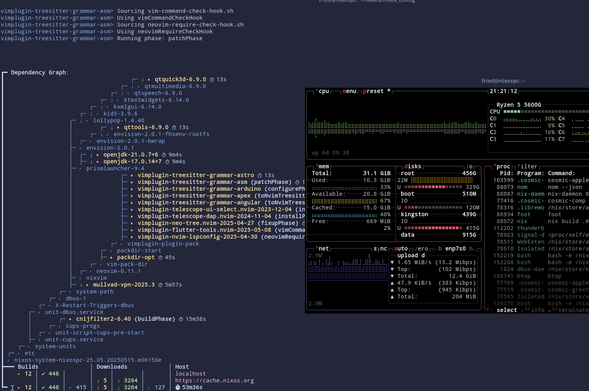Image resolution: width=589 pixels, height=391 pixels.
Task: Click the Pid: column header
Action: [x=506, y=173]
